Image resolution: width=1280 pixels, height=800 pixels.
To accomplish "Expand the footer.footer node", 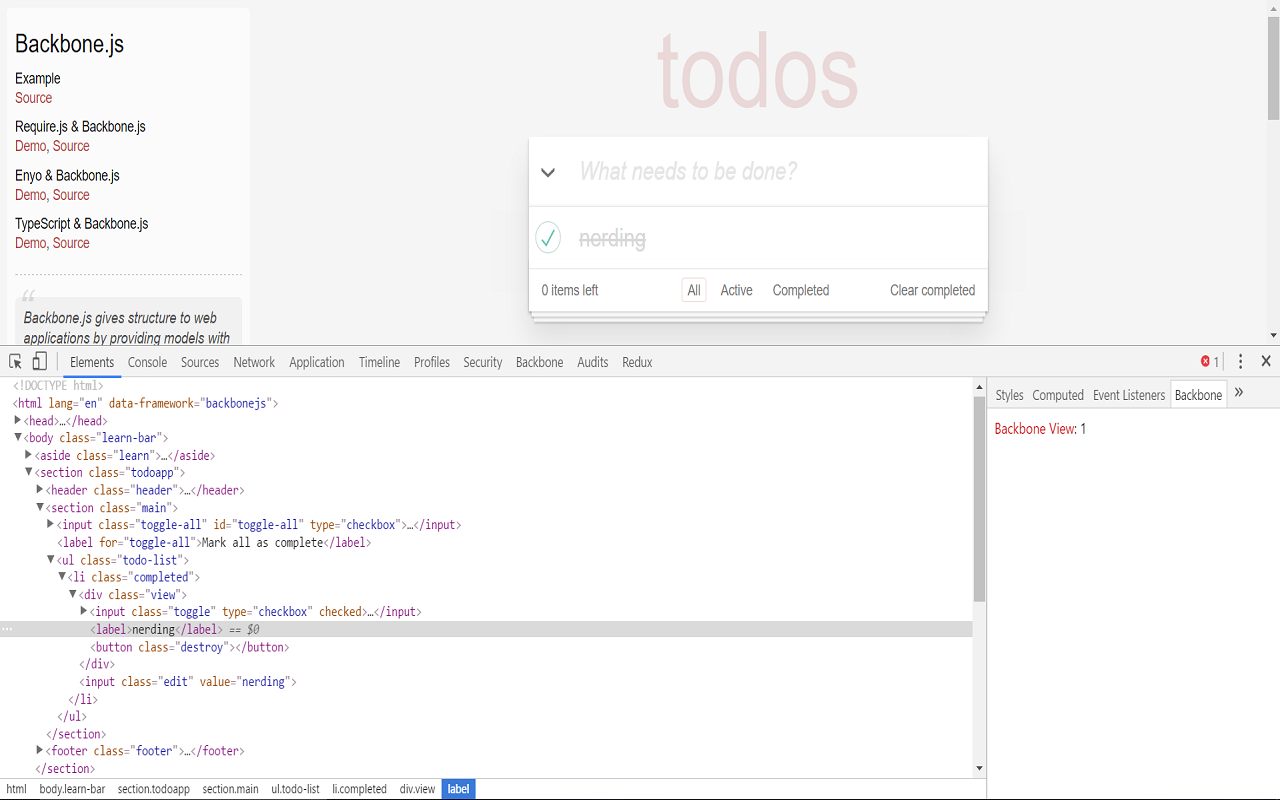I will tap(37, 750).
